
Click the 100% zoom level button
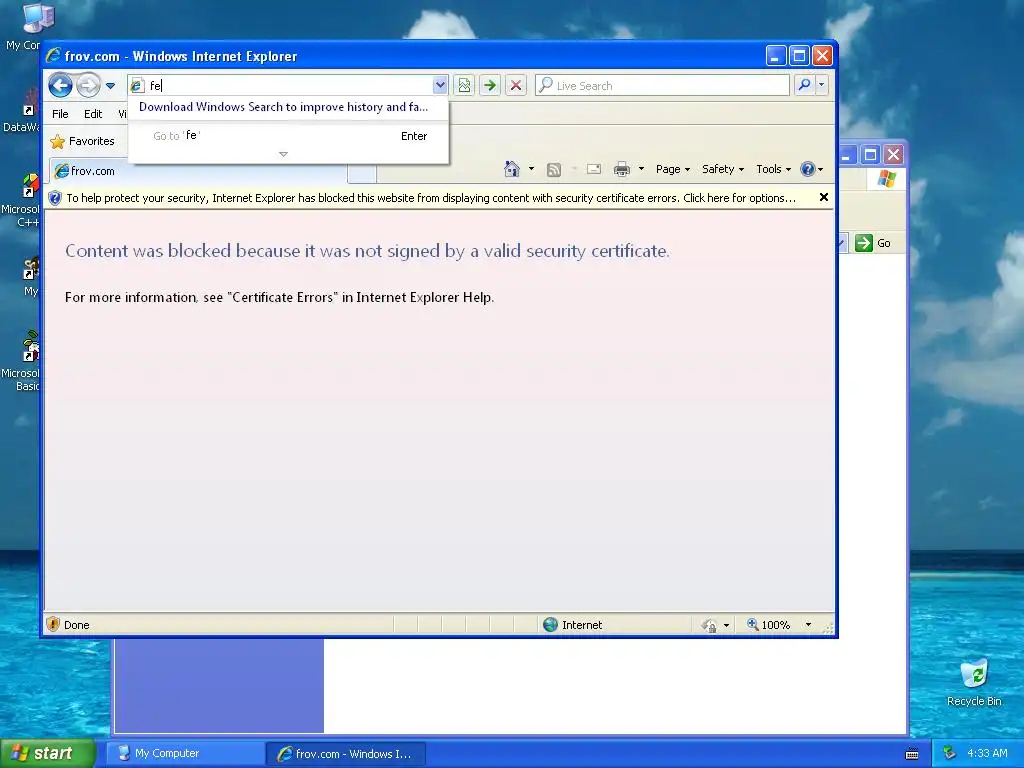pyautogui.click(x=769, y=625)
